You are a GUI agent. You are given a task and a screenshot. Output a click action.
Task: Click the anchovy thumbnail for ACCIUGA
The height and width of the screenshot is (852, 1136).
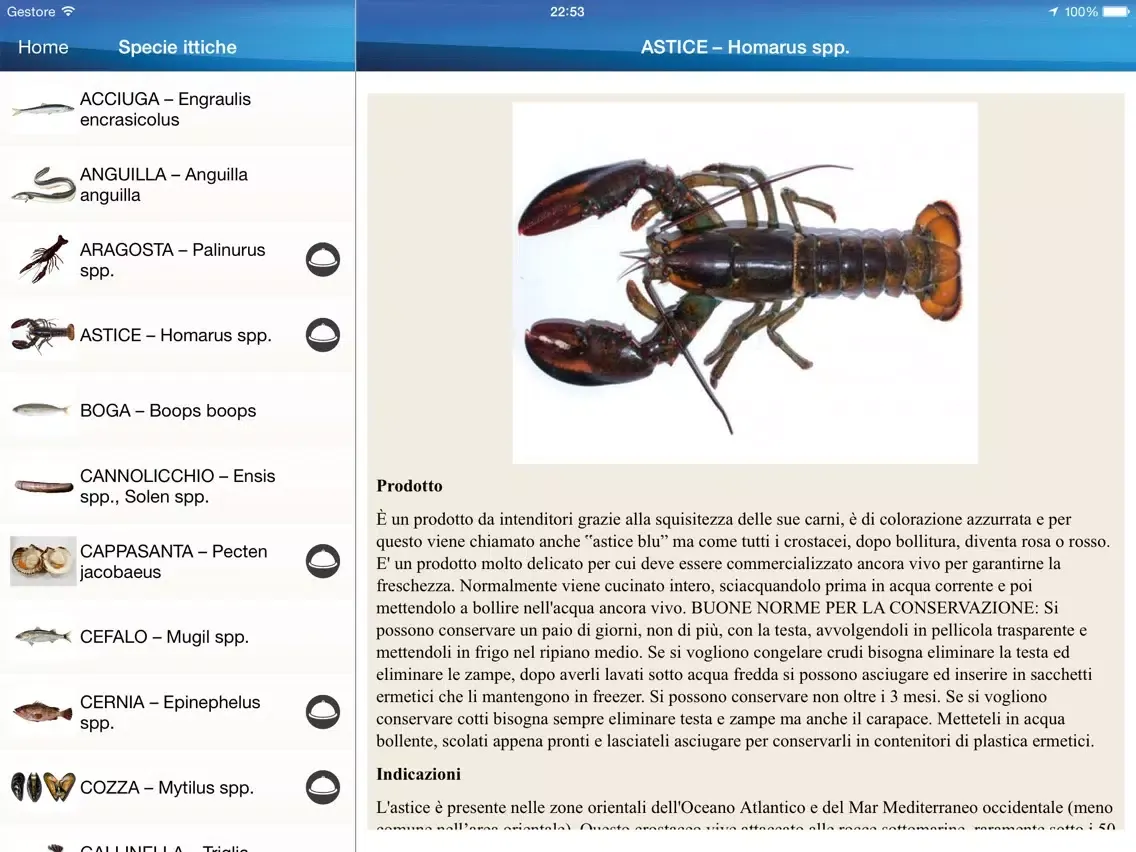coord(43,109)
